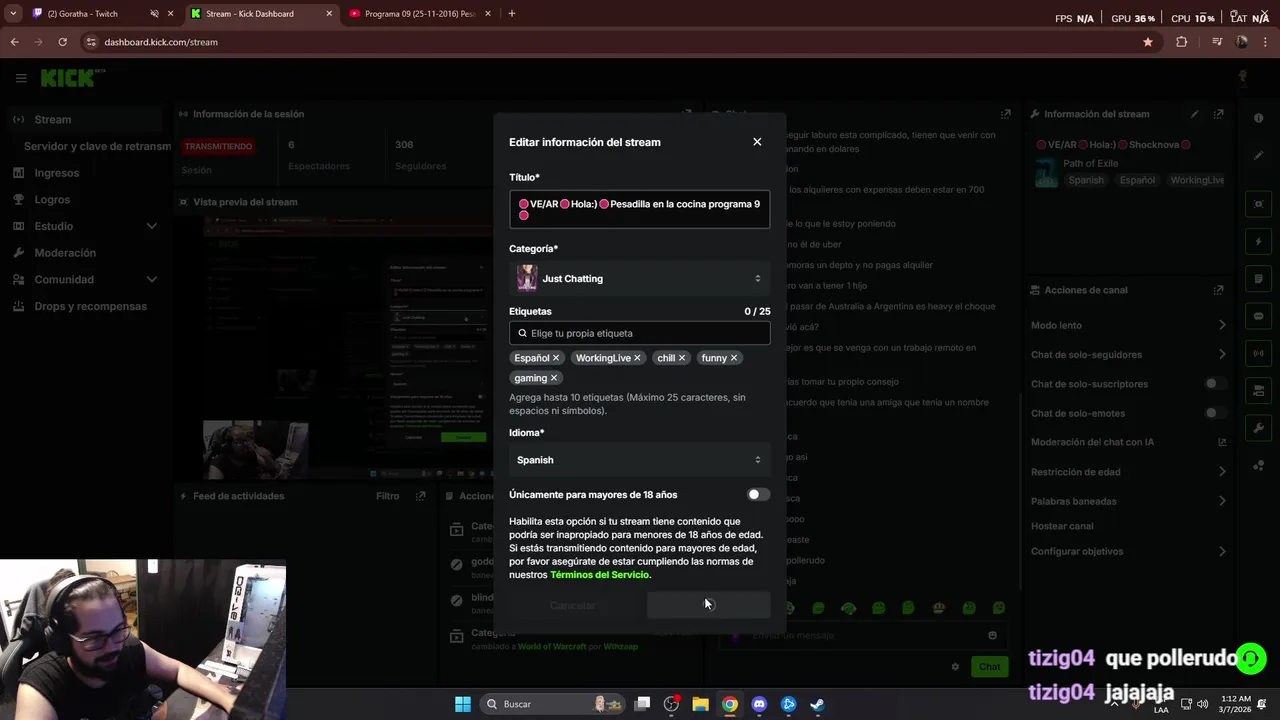
Task: Pop out the Información de la sesión panel
Action: (687, 114)
